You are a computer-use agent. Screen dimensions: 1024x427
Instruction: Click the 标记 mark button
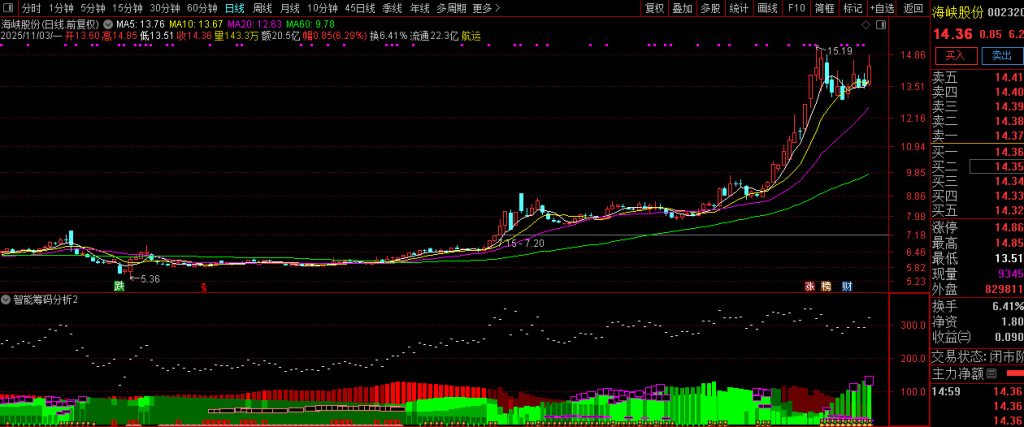[x=853, y=8]
